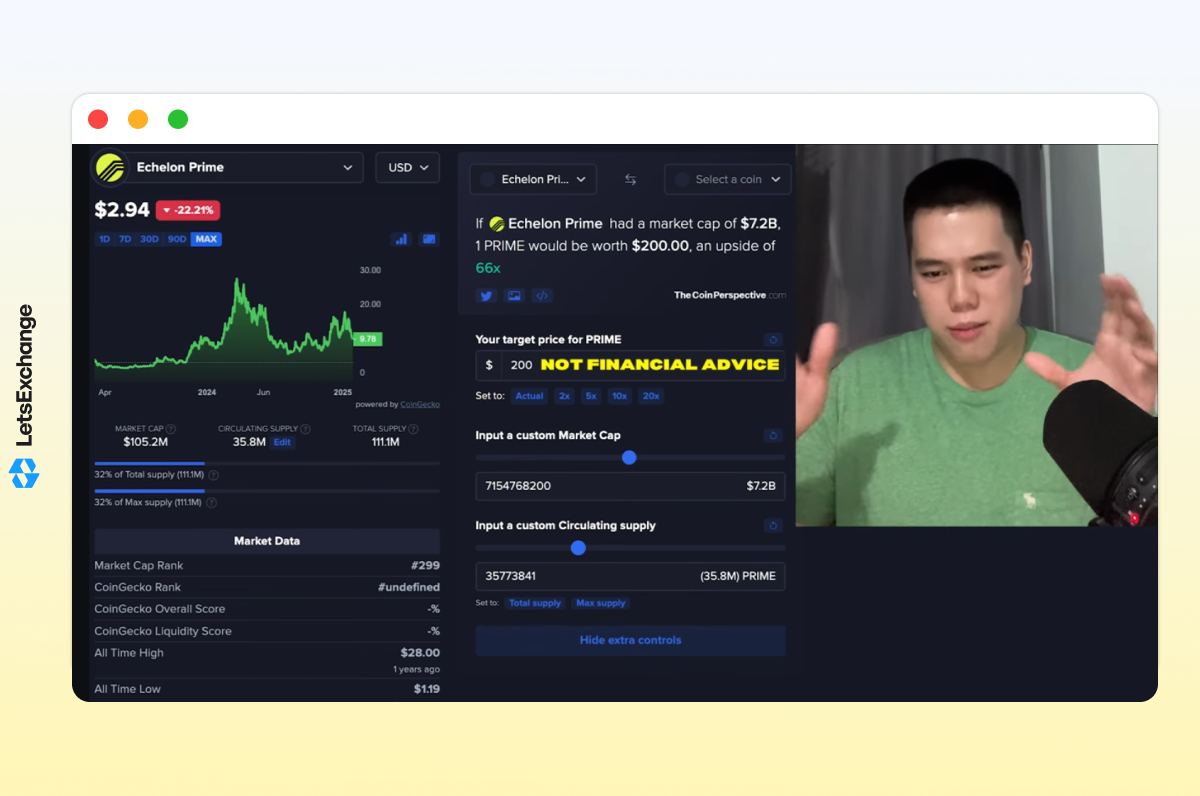Set target price to Actual
This screenshot has height=796, width=1200.
coord(529,396)
